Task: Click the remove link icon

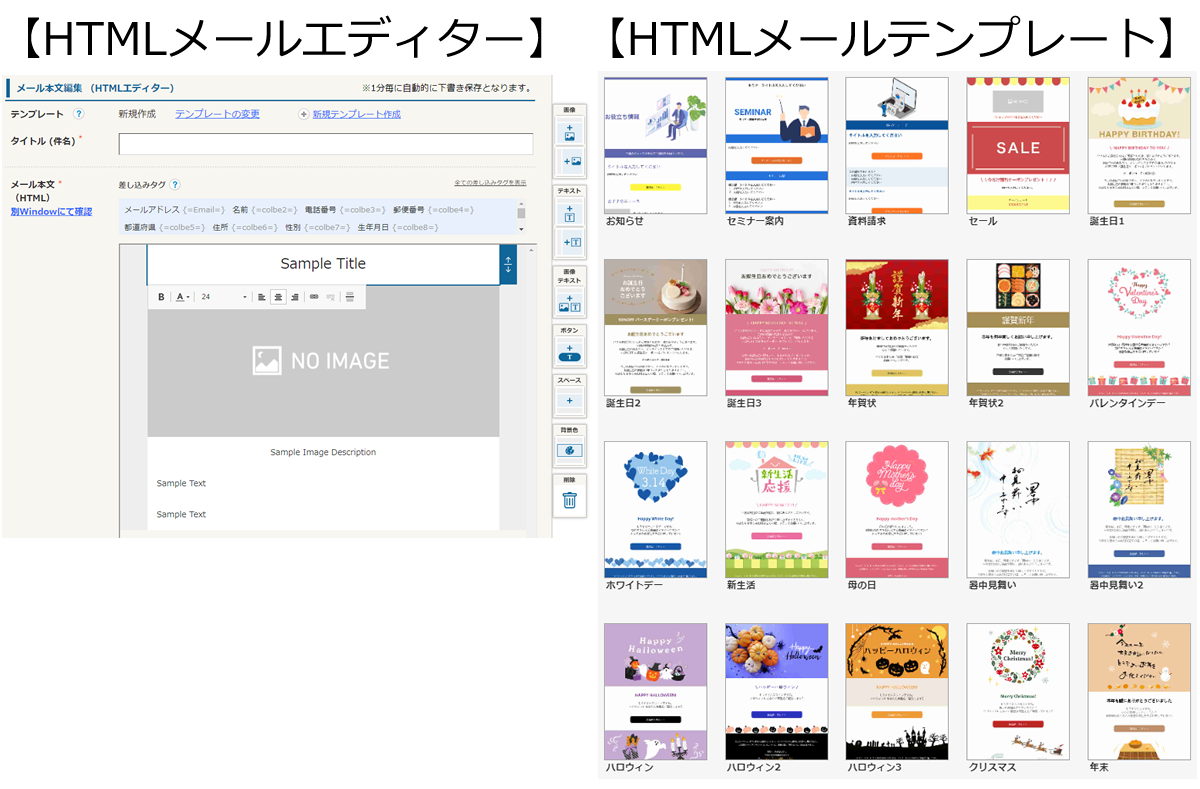Action: pos(330,297)
